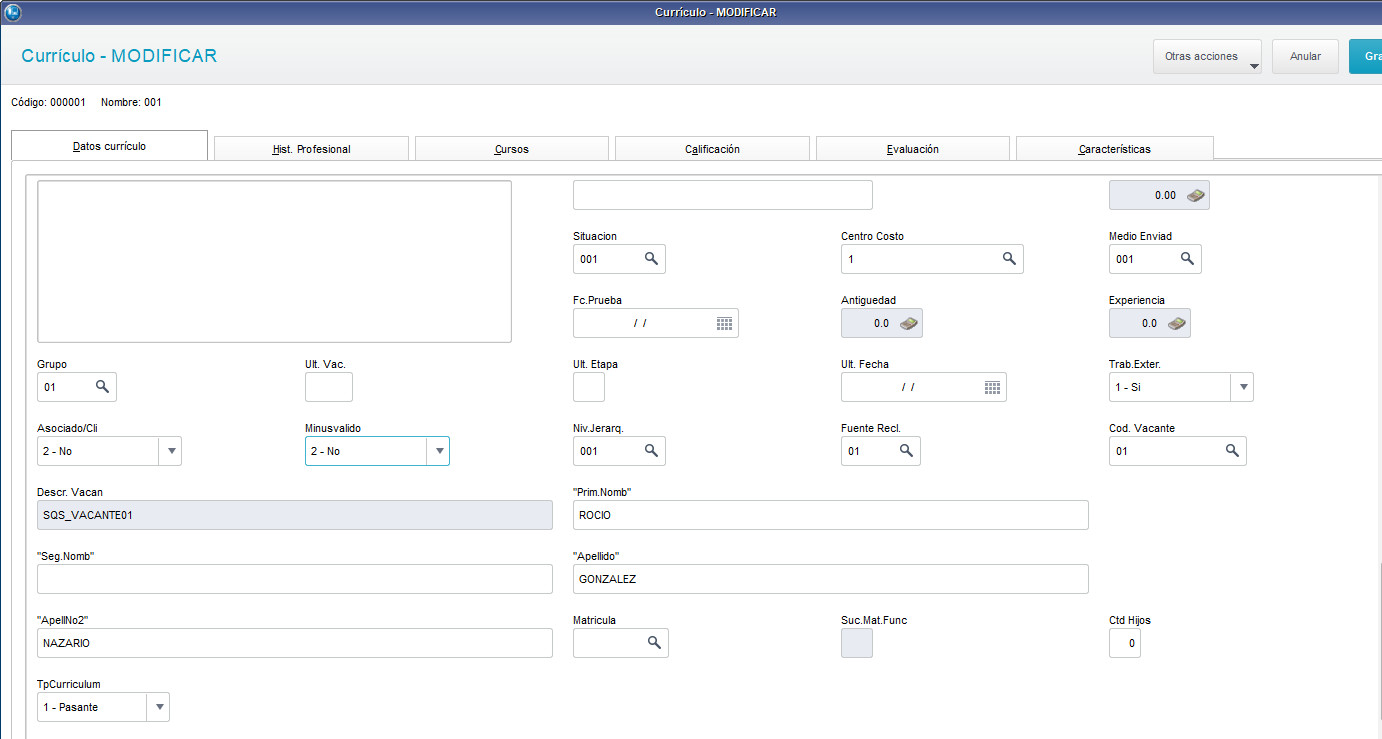Click ApellNo2 field containing NAZARIO

pos(294,643)
